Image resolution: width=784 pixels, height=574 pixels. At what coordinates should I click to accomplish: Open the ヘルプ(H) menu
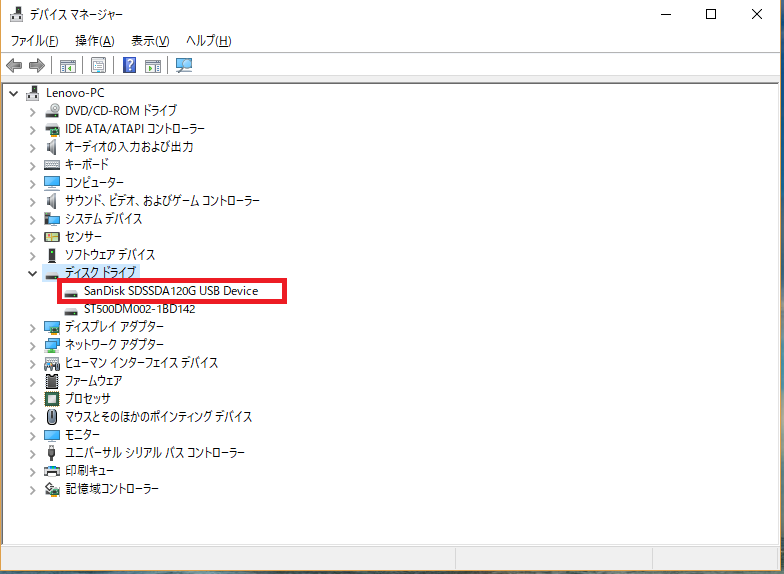(x=208, y=41)
